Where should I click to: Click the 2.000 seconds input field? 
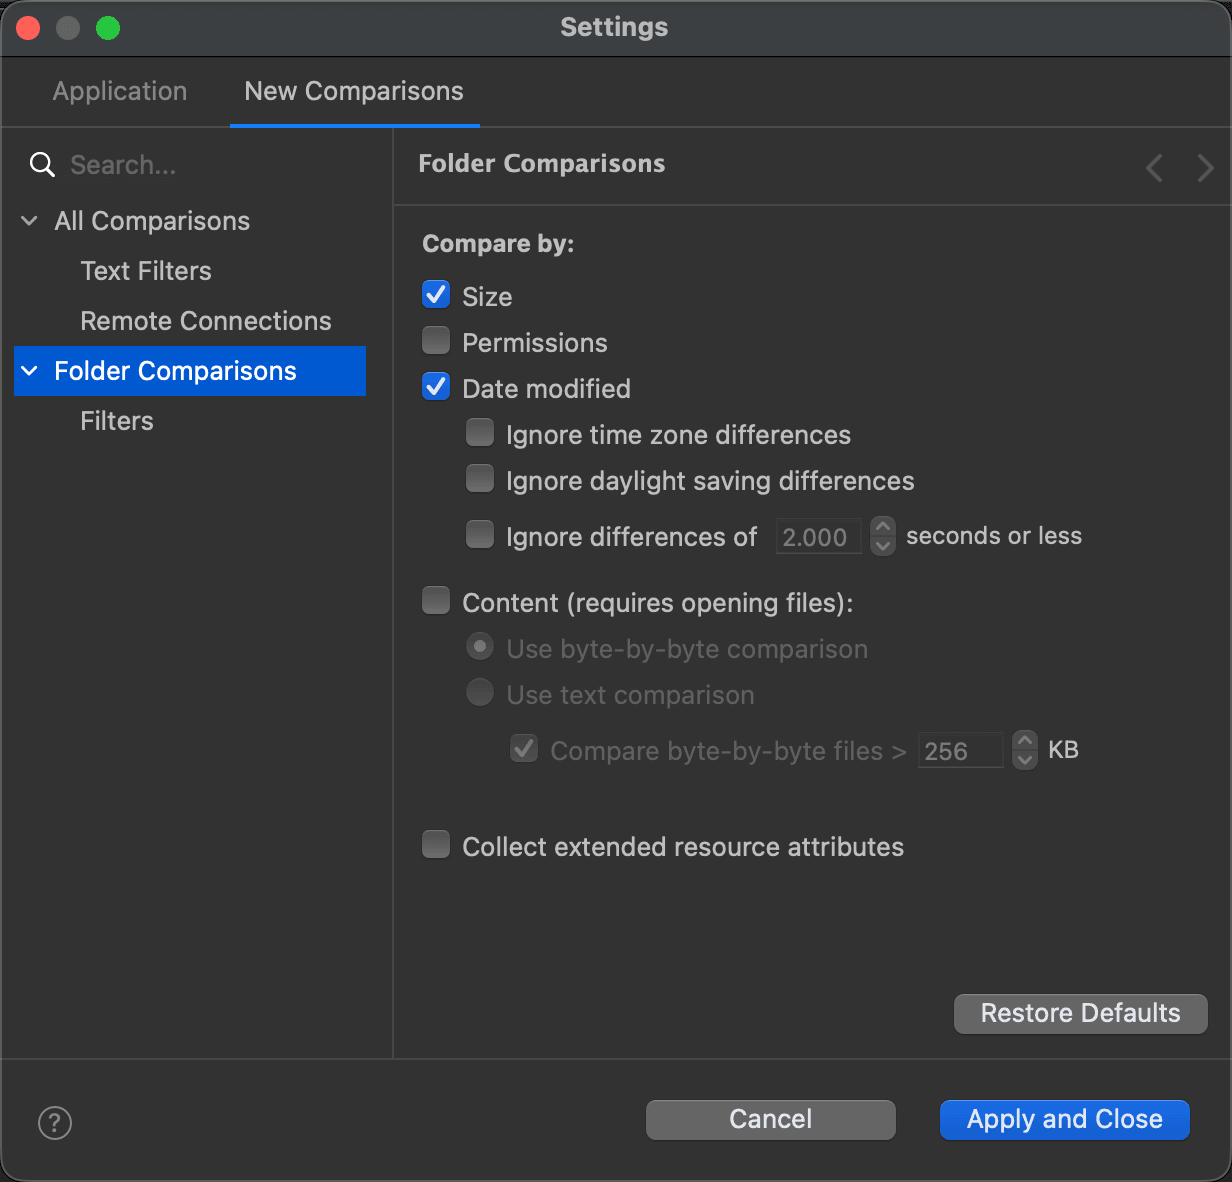point(819,537)
